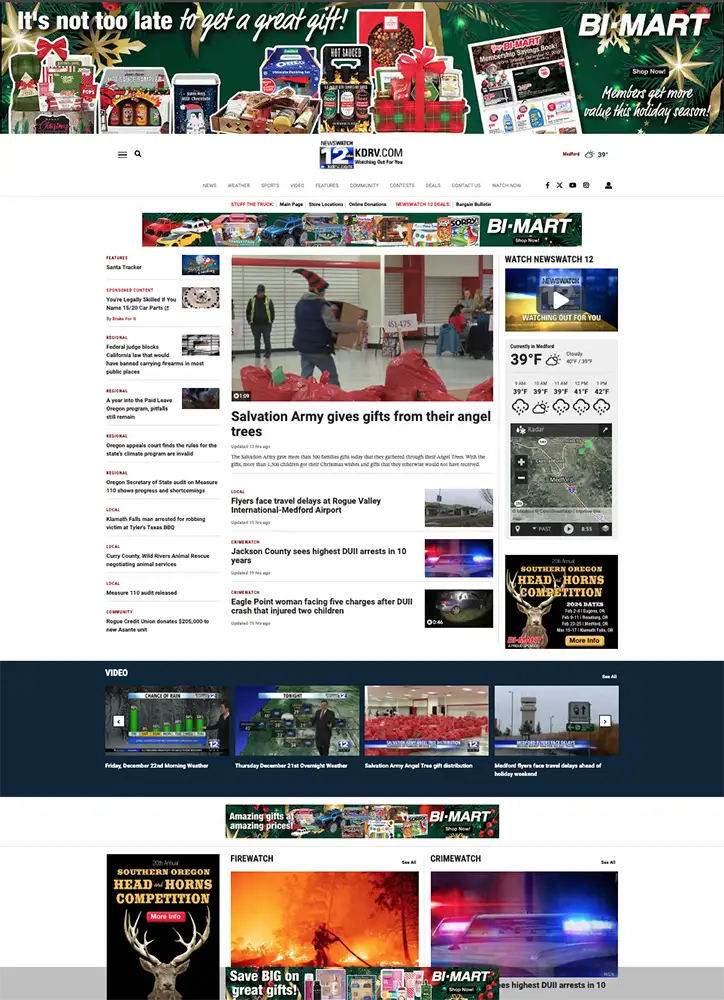Image resolution: width=724 pixels, height=1000 pixels.
Task: Click the user account profile icon
Action: 609,186
